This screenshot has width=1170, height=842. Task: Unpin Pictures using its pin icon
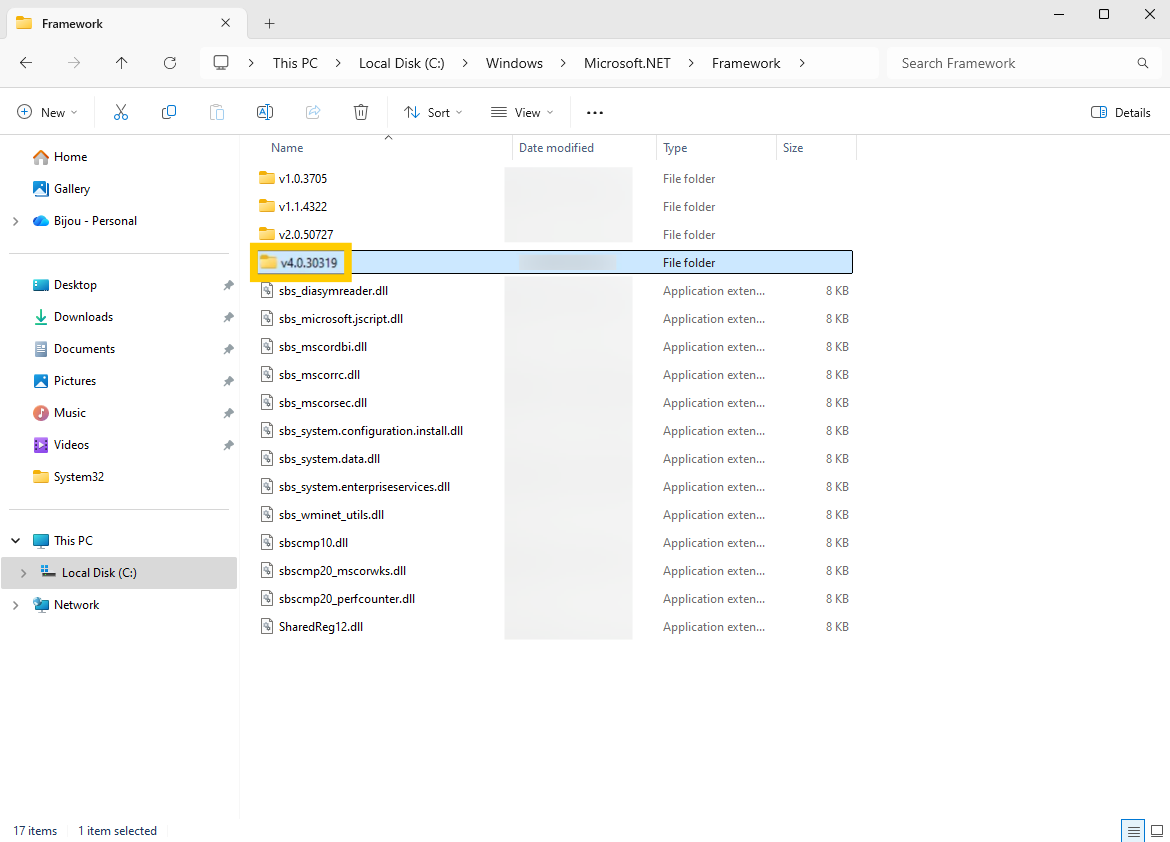[228, 381]
